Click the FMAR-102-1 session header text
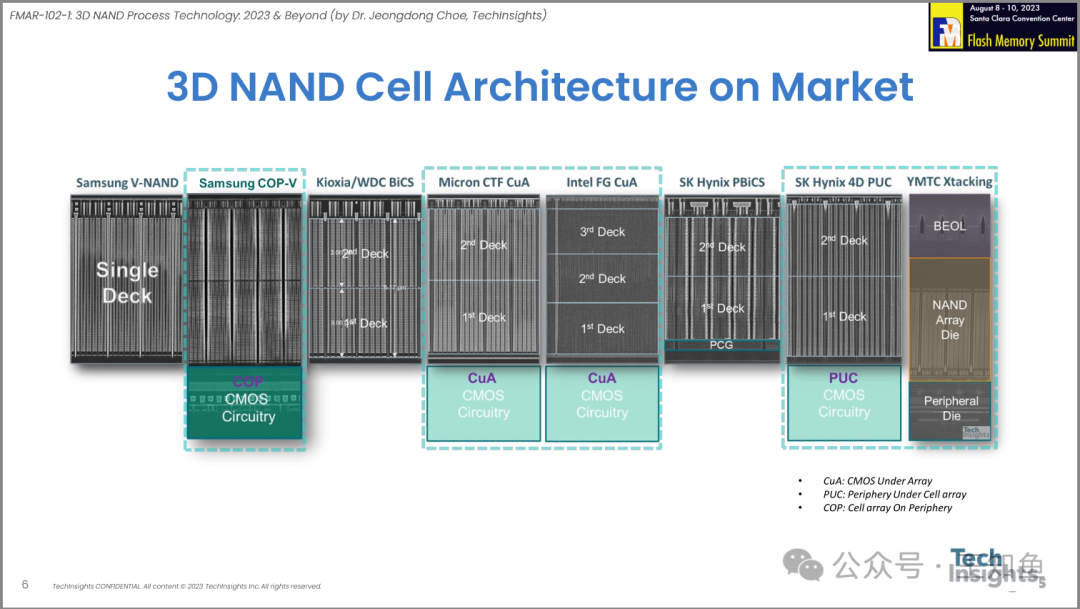The width and height of the screenshot is (1080, 609). point(278,15)
